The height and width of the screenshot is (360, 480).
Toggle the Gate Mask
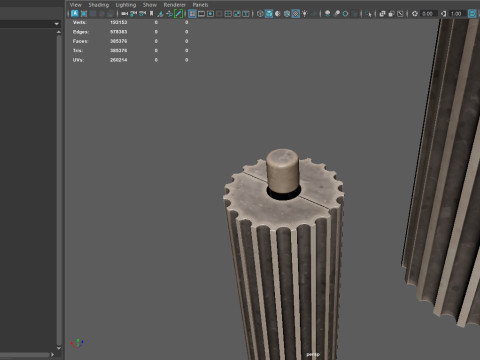(x=219, y=13)
